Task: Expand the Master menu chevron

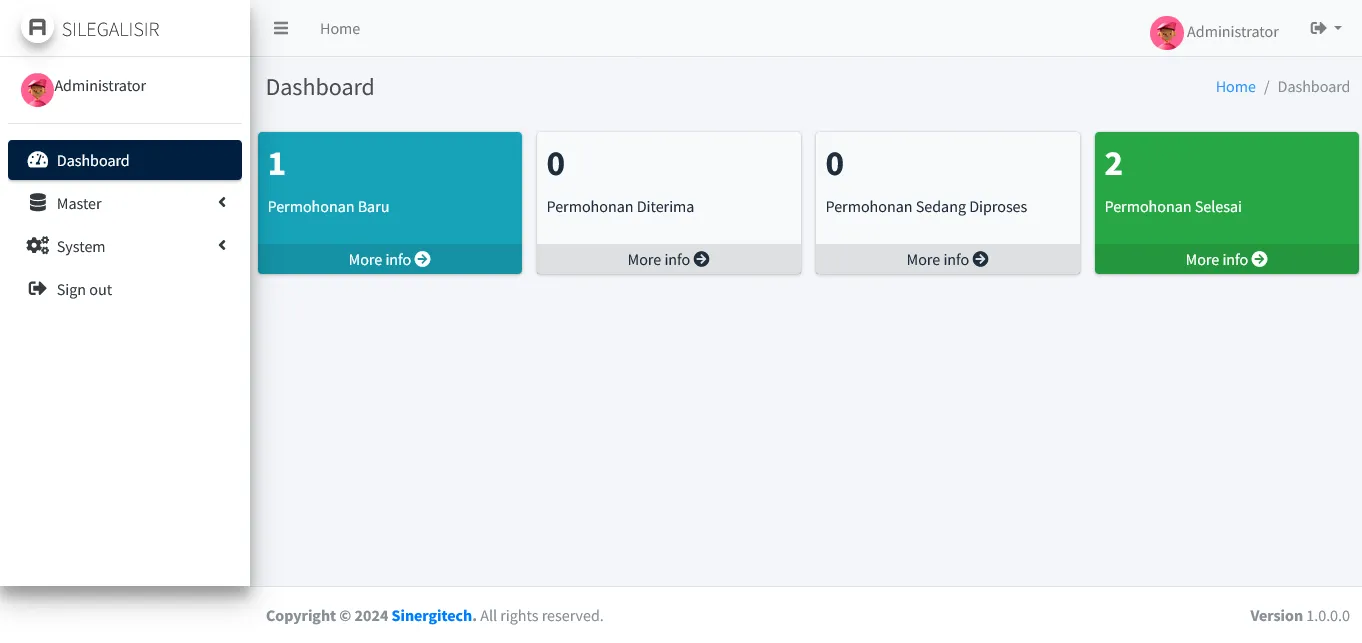Action: 222,203
